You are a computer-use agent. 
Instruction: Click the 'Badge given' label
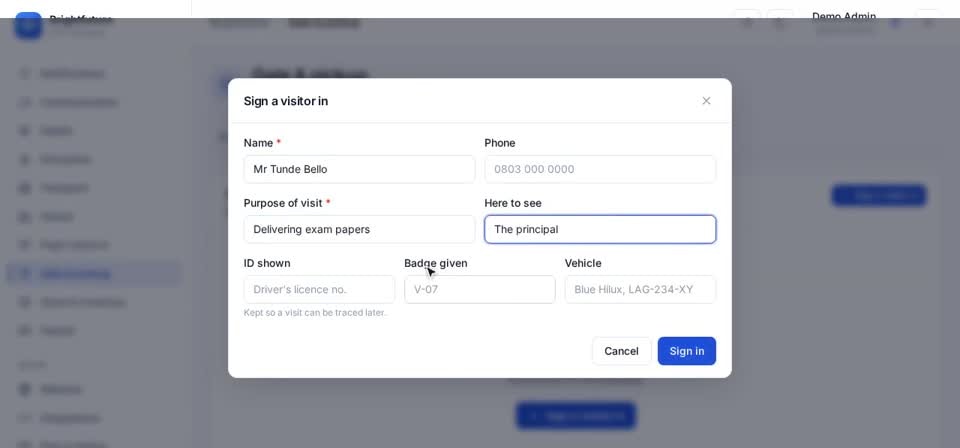pyautogui.click(x=435, y=263)
